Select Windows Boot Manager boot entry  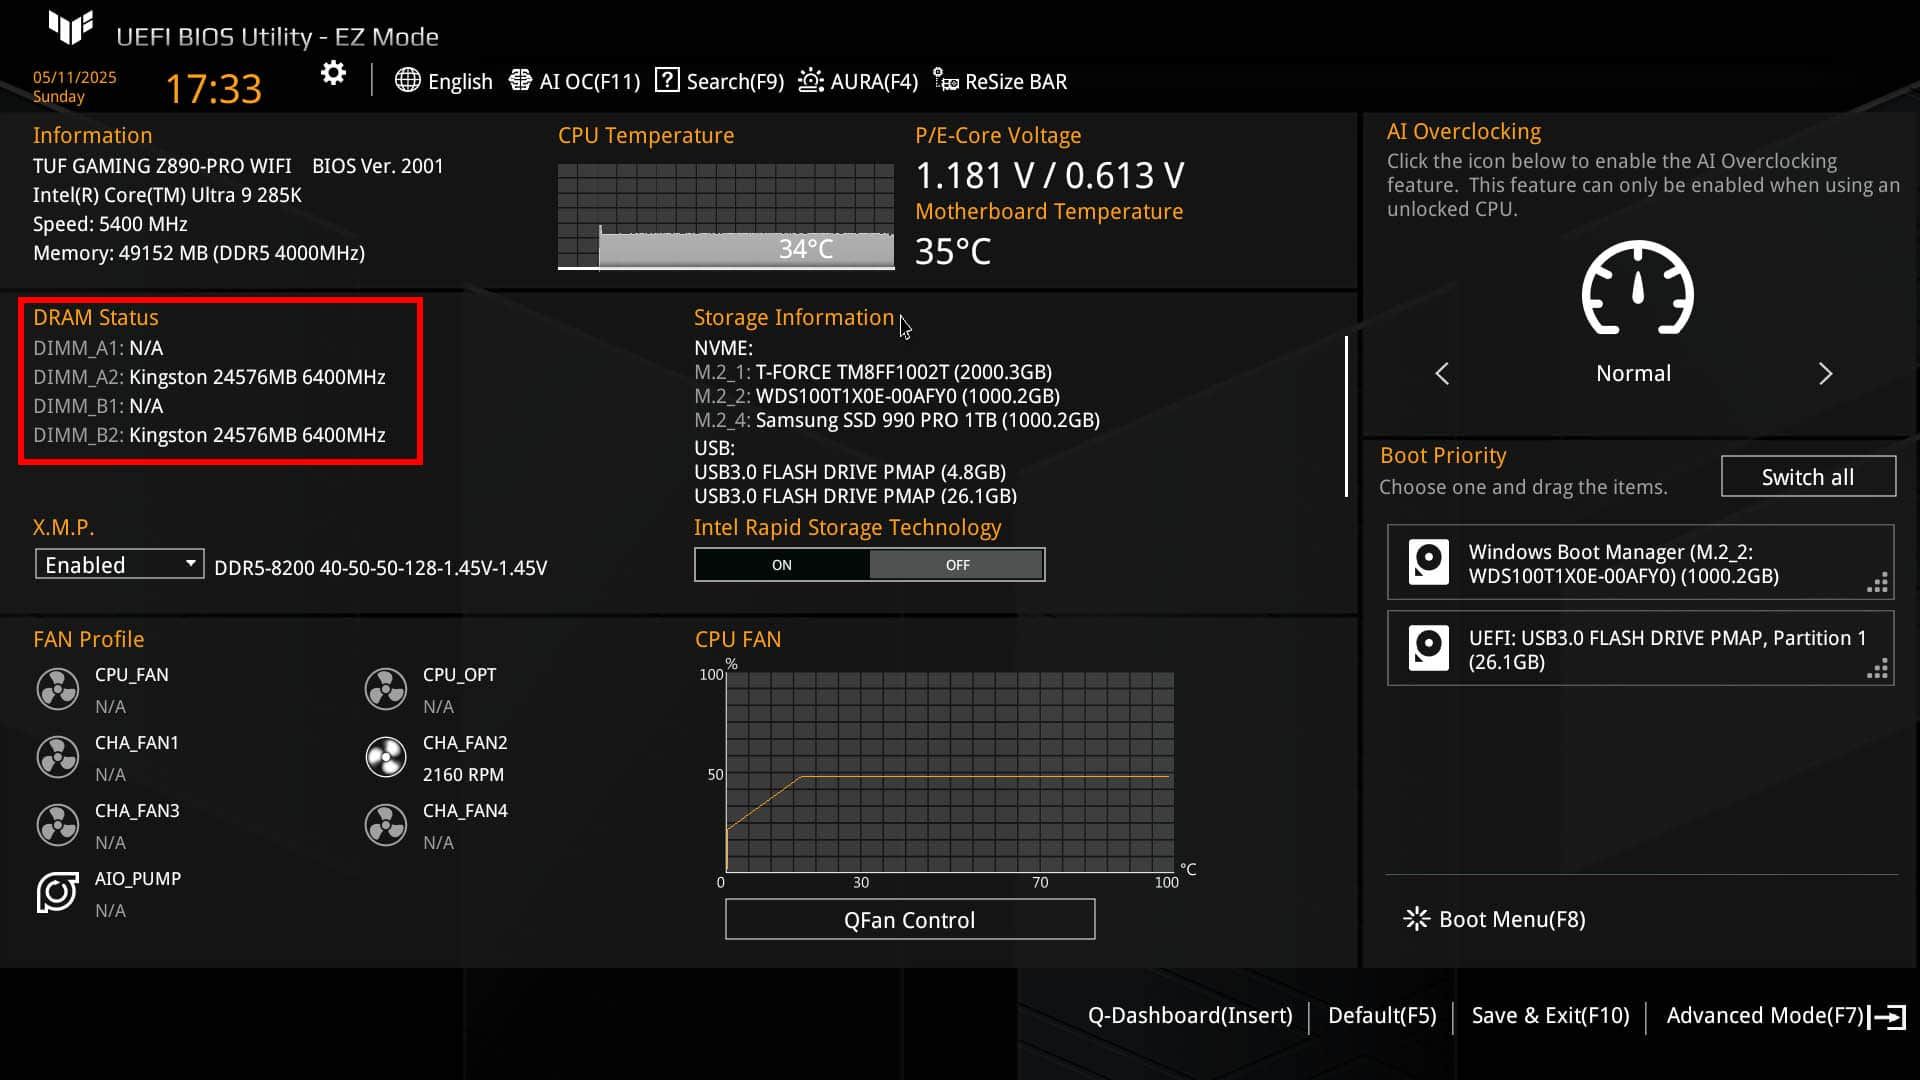[x=1640, y=563]
